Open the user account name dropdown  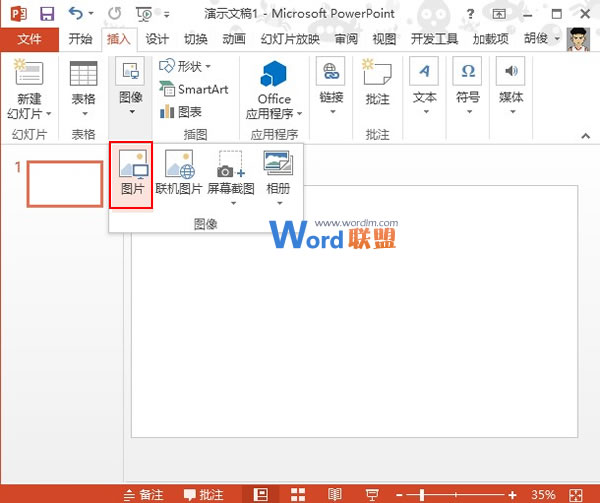(542, 38)
